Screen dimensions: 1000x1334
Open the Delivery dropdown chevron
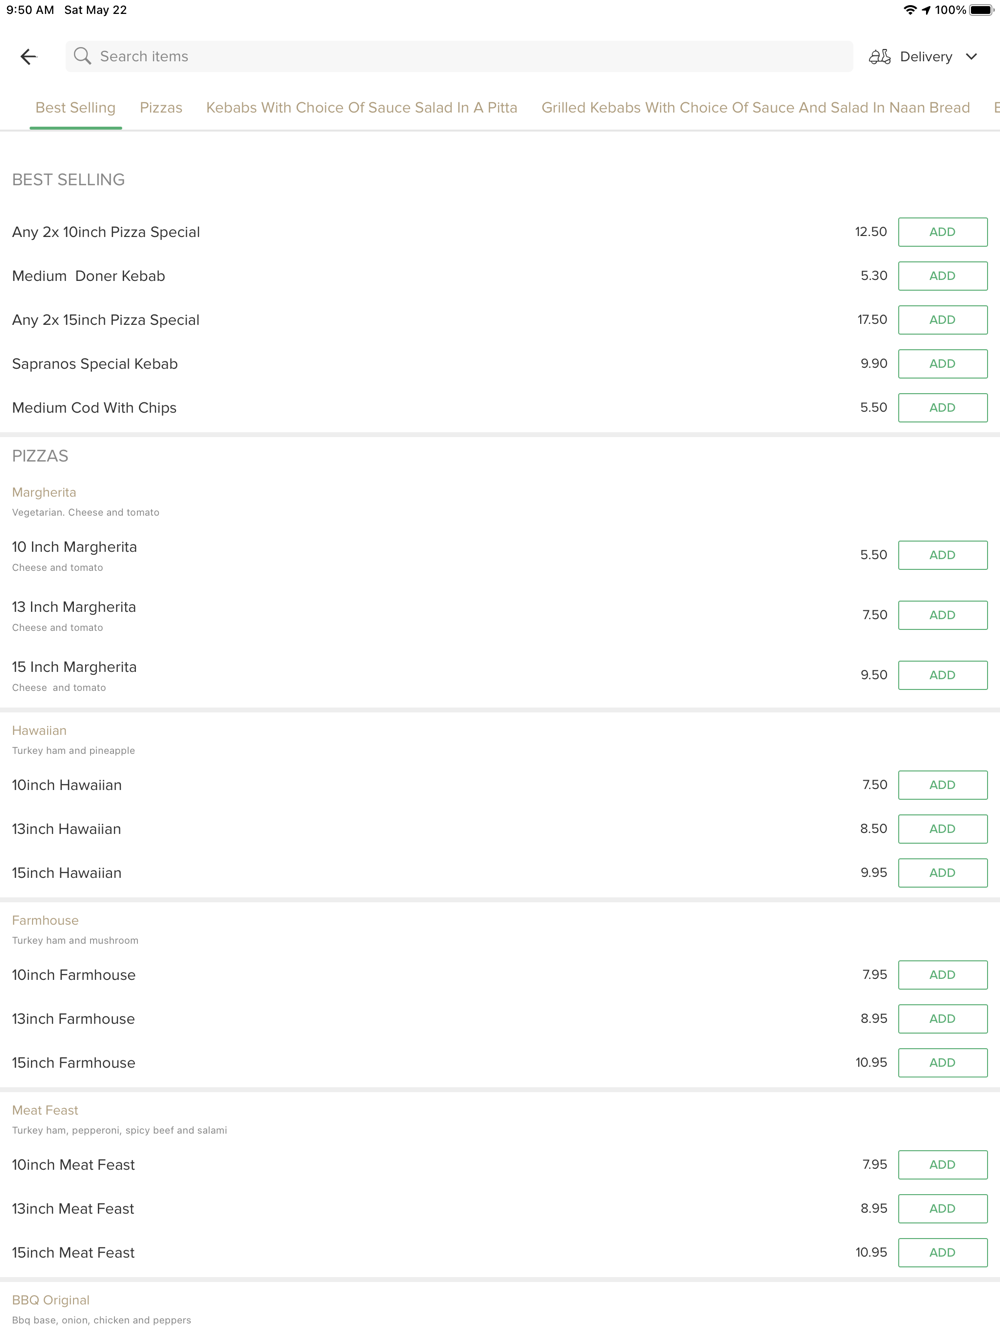click(971, 57)
